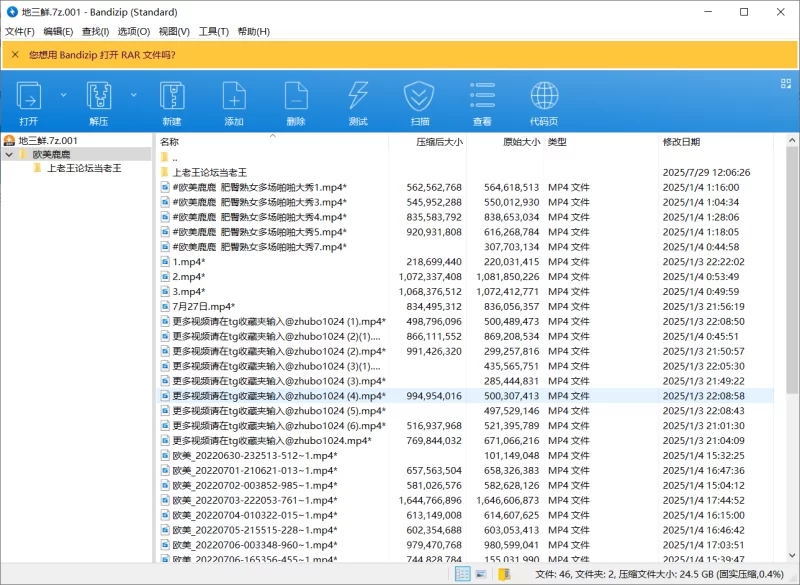
Task: Click the 打开 (Open) toolbar icon
Action: pos(29,95)
